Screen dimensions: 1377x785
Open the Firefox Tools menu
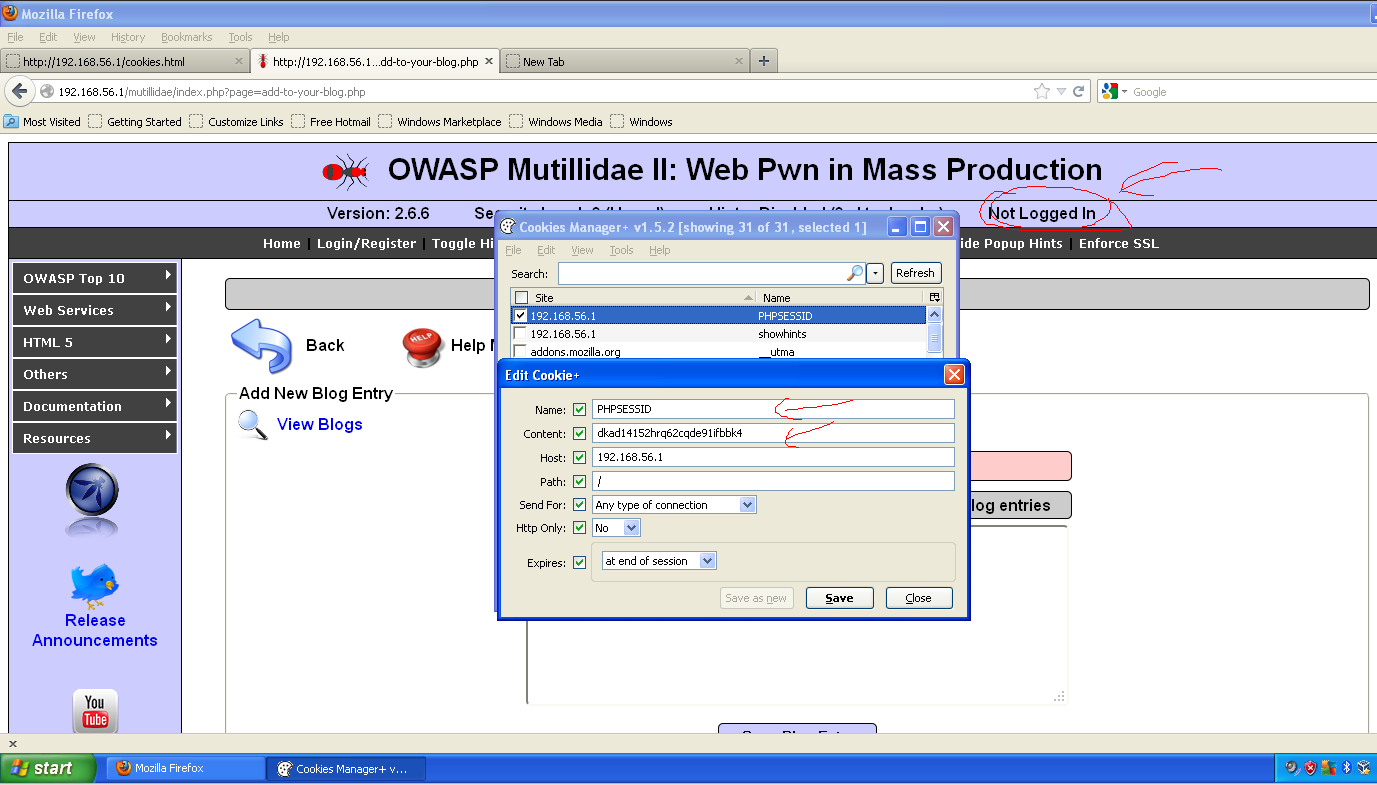coord(240,37)
